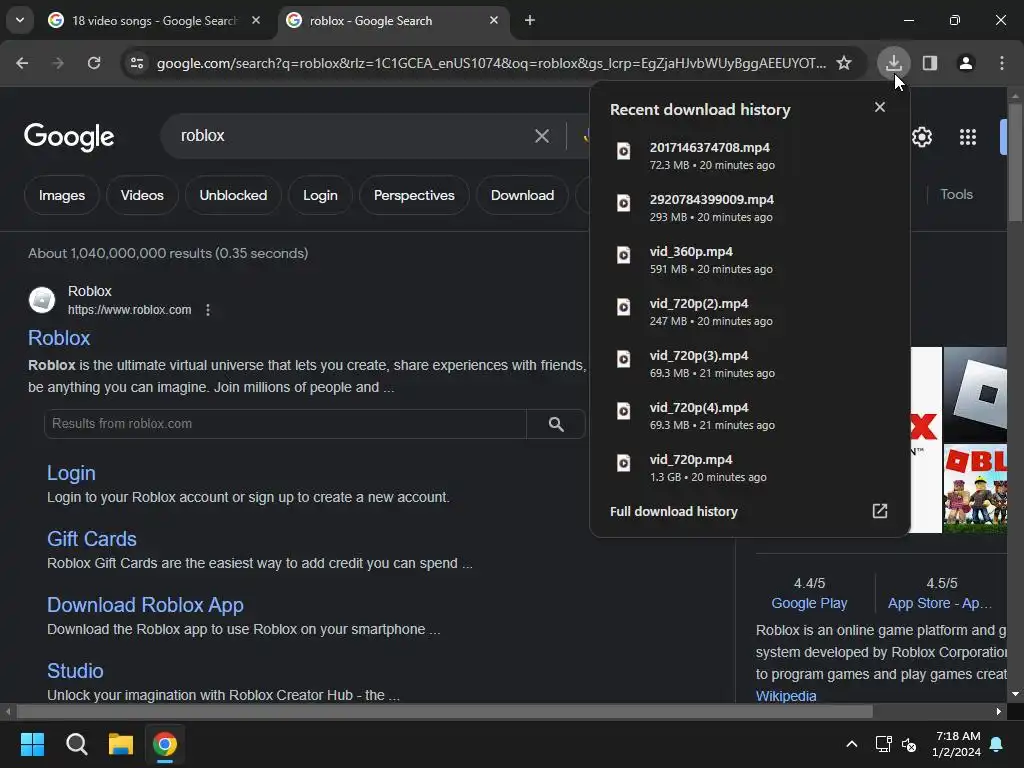The image size is (1024, 768).
Task: Select the Unblocked search chip
Action: 233,195
